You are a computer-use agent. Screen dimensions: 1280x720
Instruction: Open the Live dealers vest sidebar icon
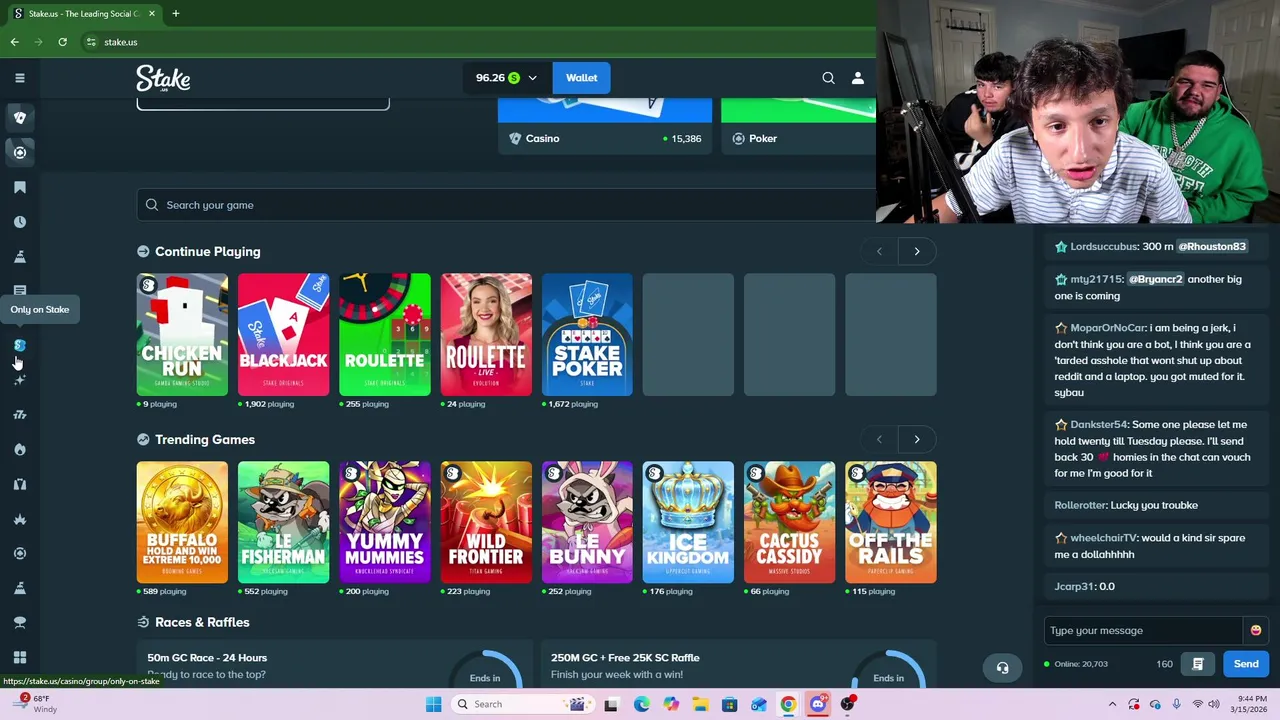[x=19, y=484]
